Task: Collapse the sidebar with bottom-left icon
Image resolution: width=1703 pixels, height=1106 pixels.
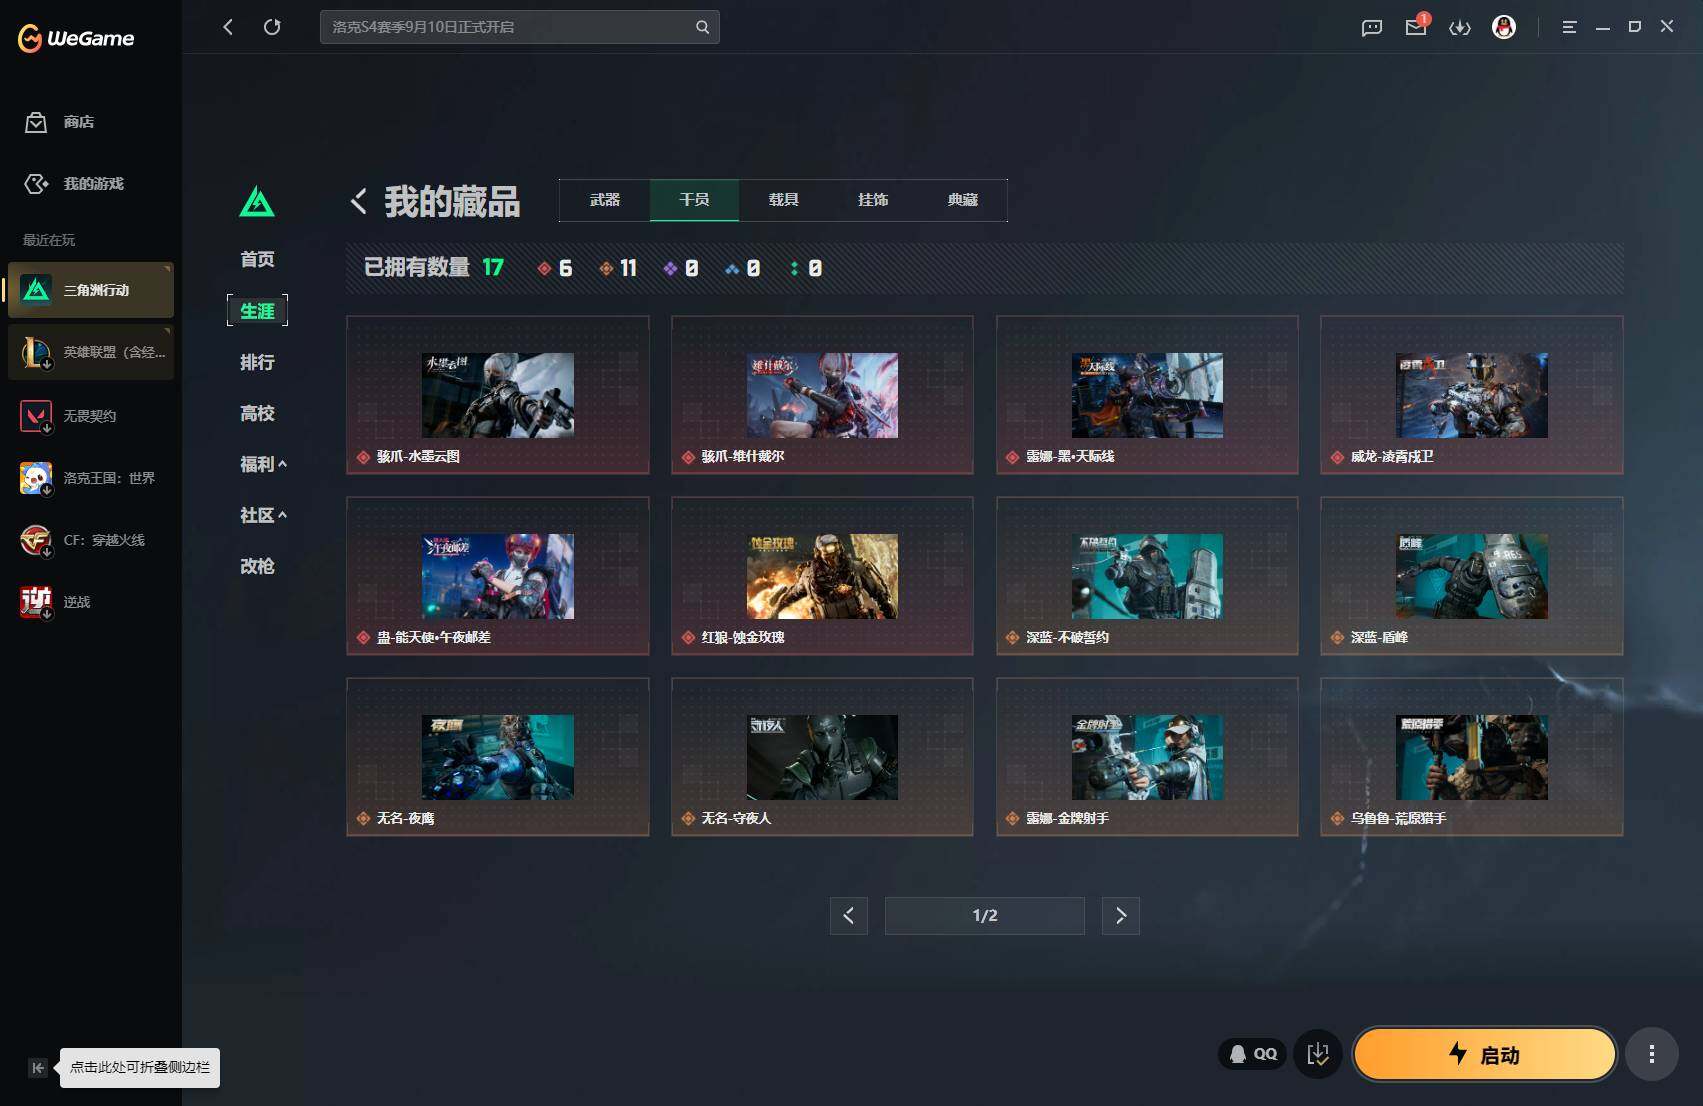Action: tap(37, 1067)
